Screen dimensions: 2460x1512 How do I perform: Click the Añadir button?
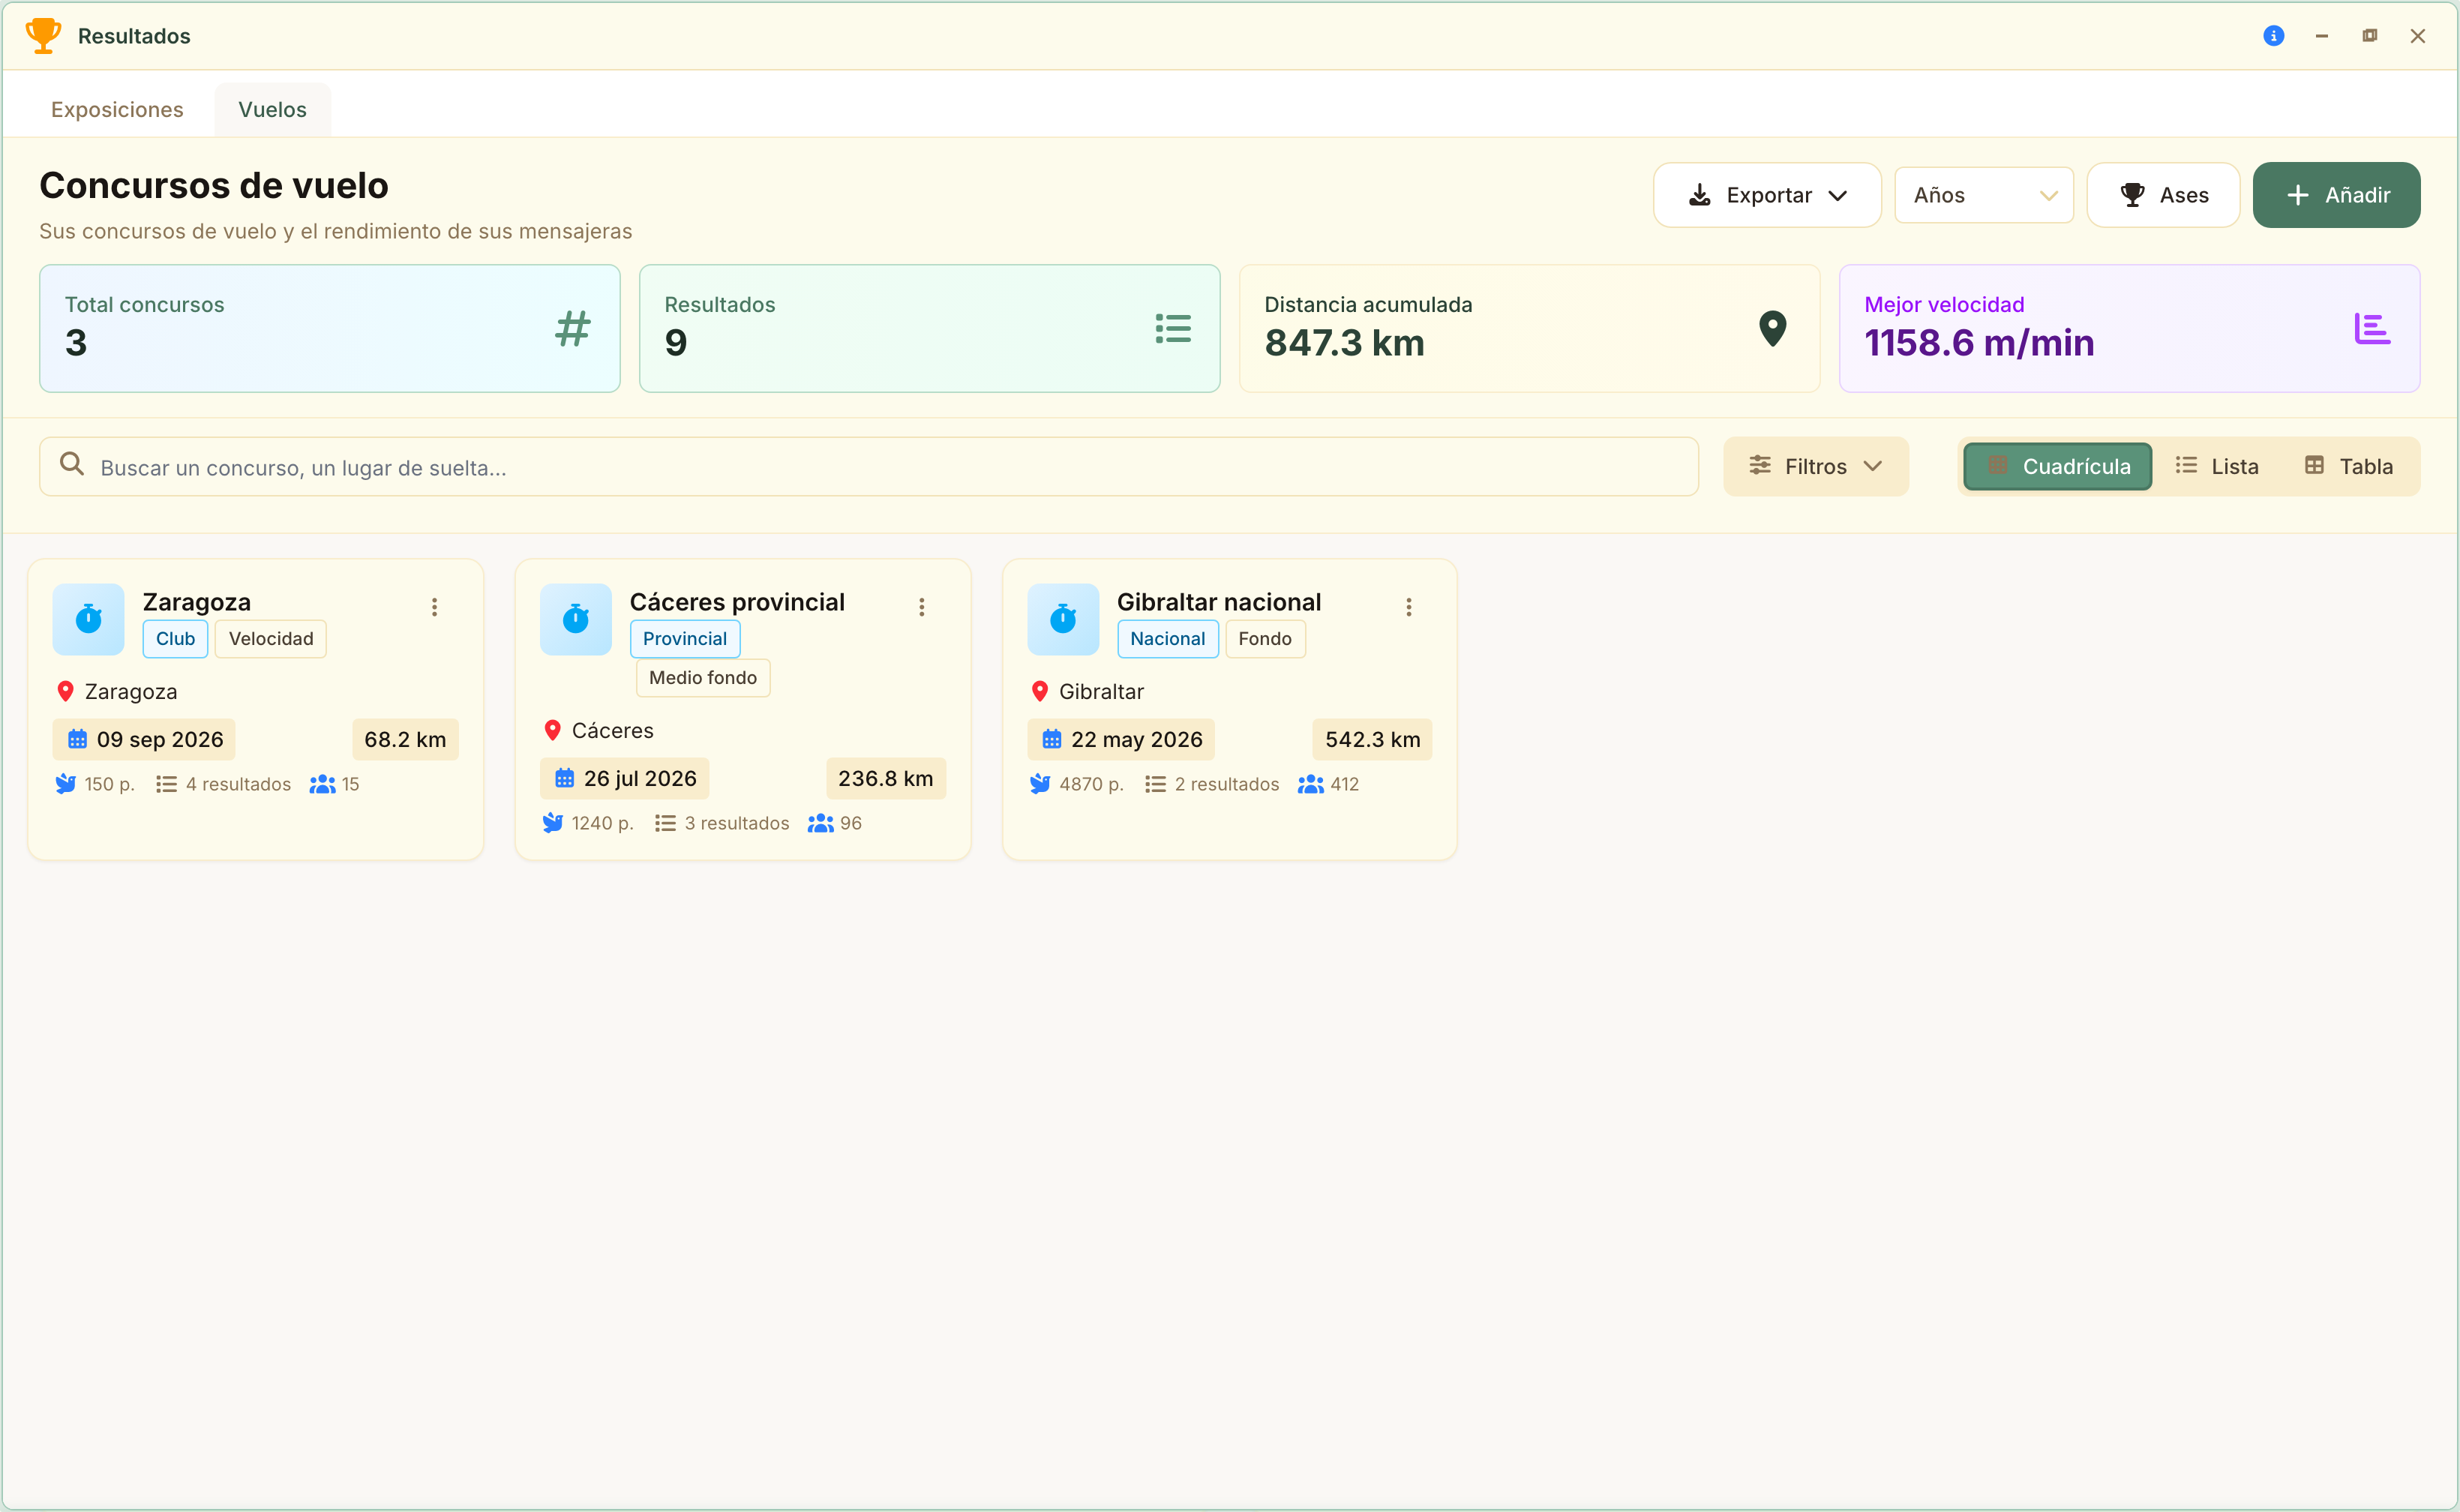tap(2336, 195)
